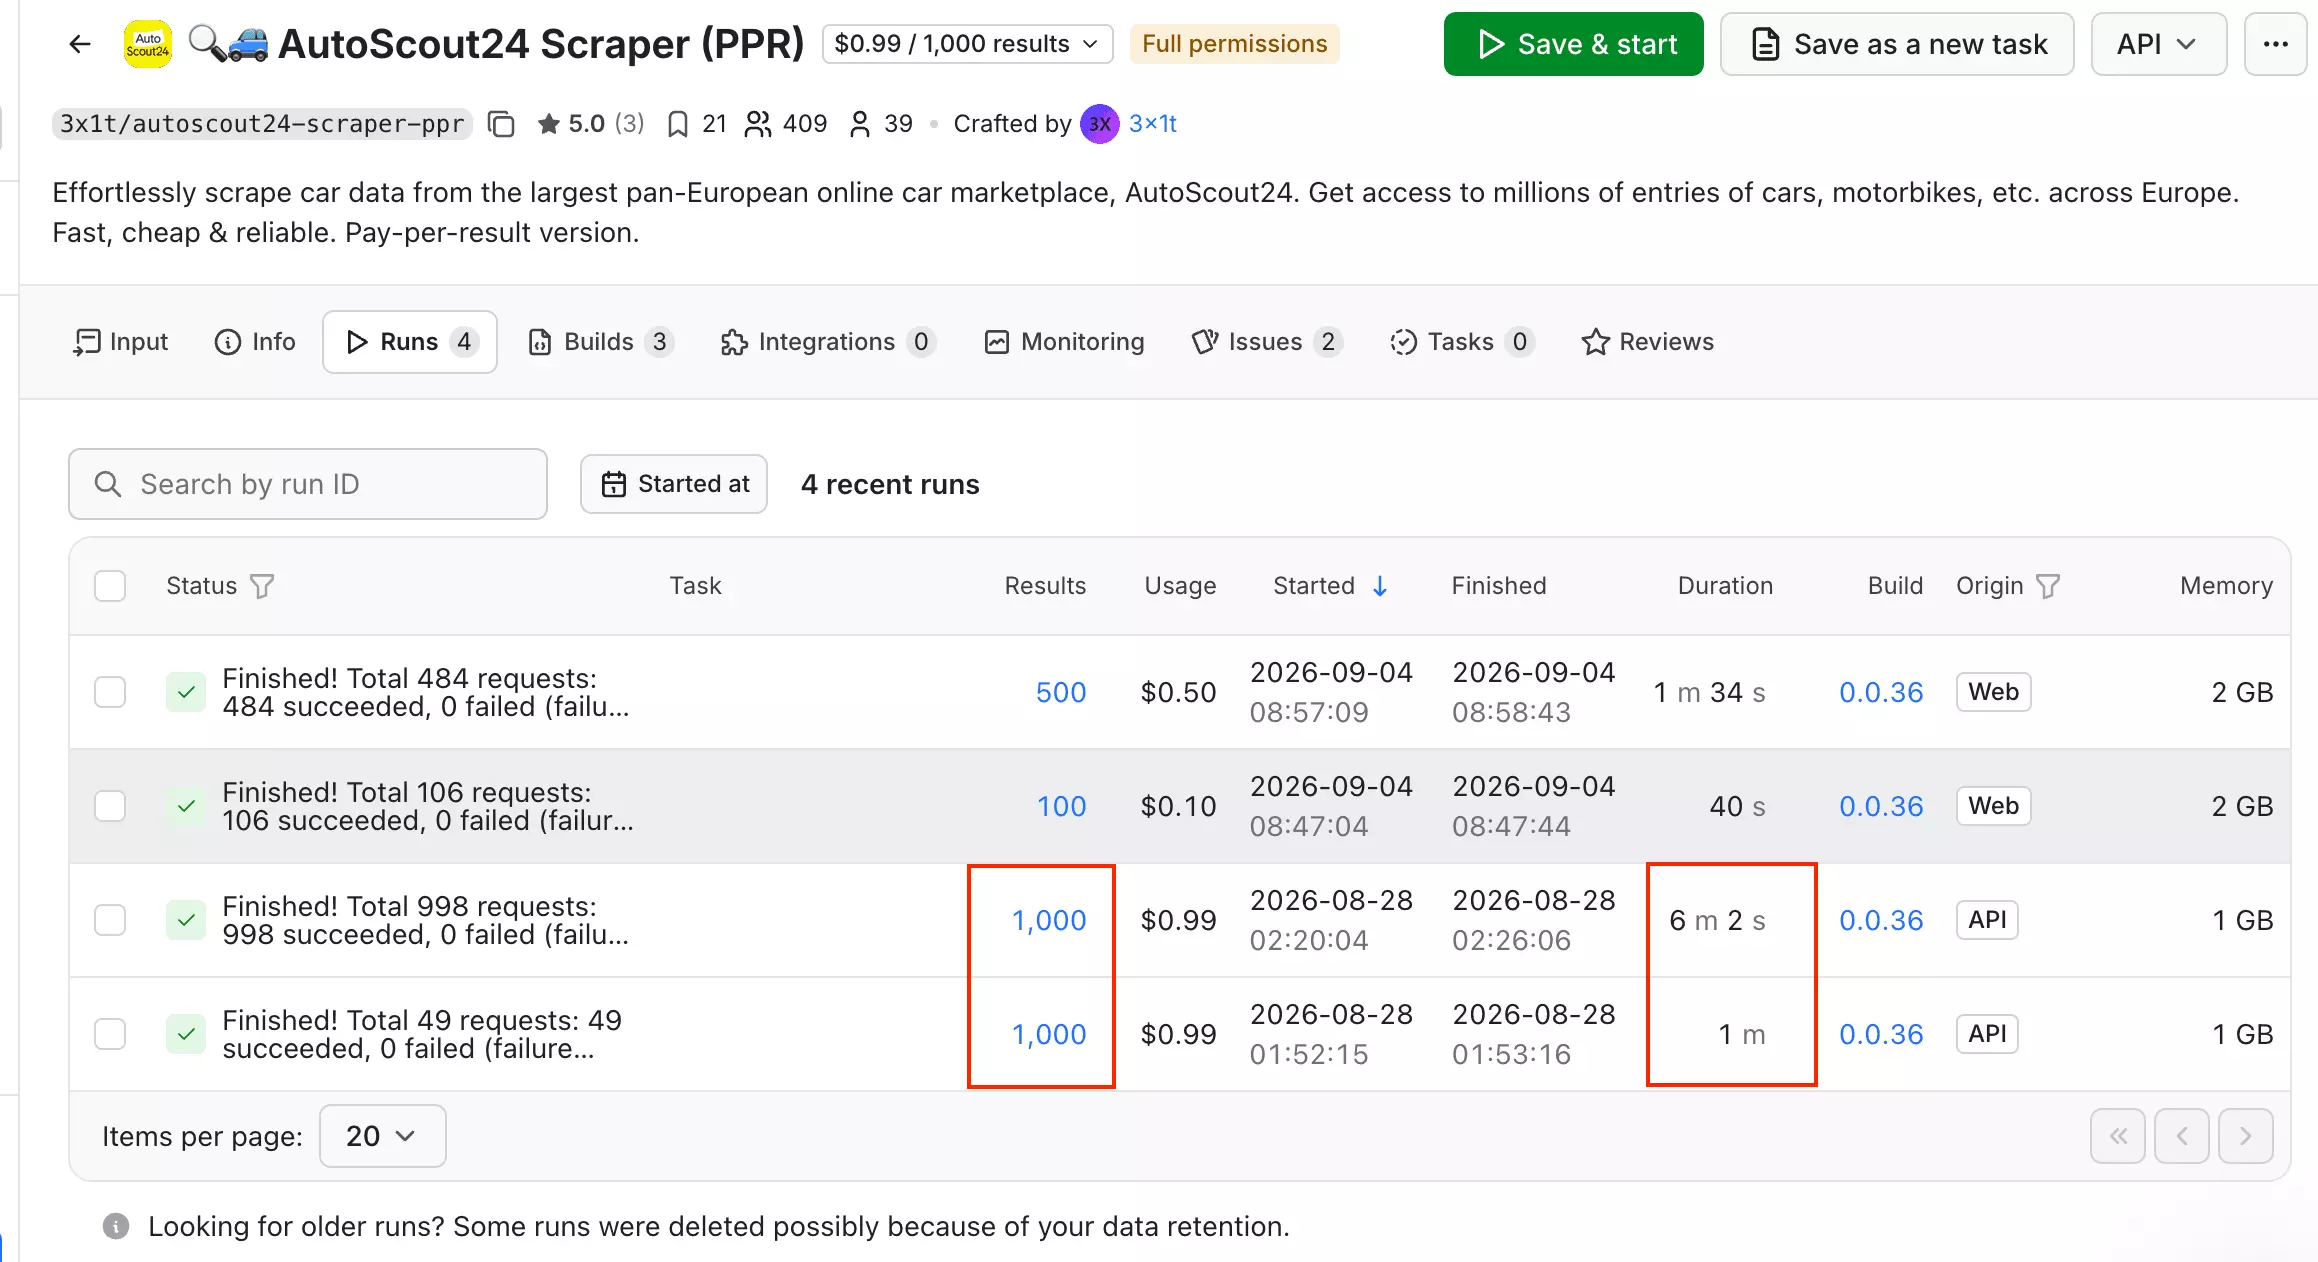2318x1262 pixels.
Task: Click the monthly user icon next to 39
Action: point(859,124)
